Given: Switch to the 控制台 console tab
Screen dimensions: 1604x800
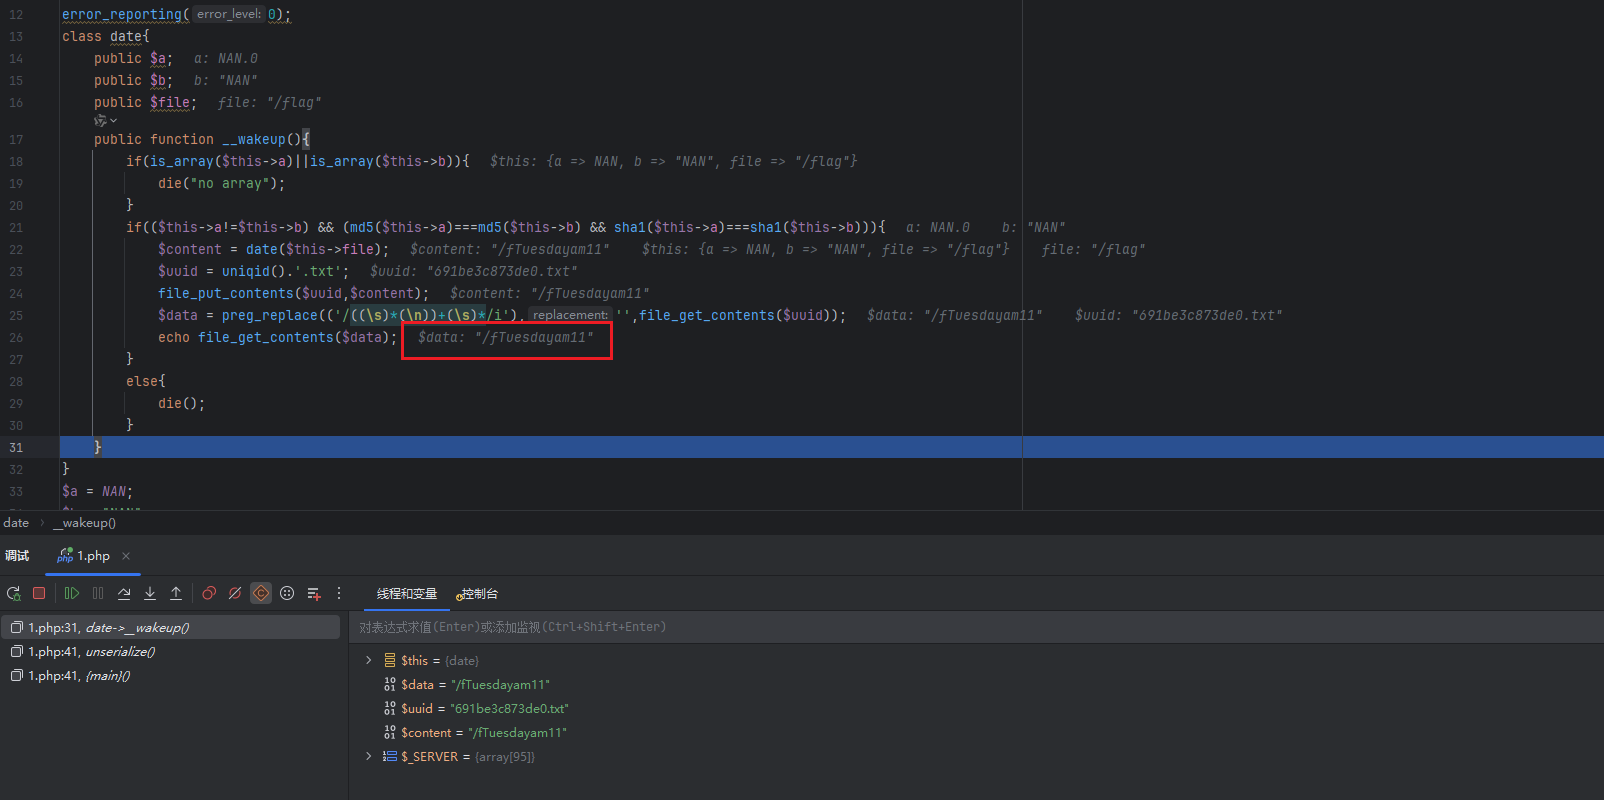Looking at the screenshot, I should click(477, 594).
